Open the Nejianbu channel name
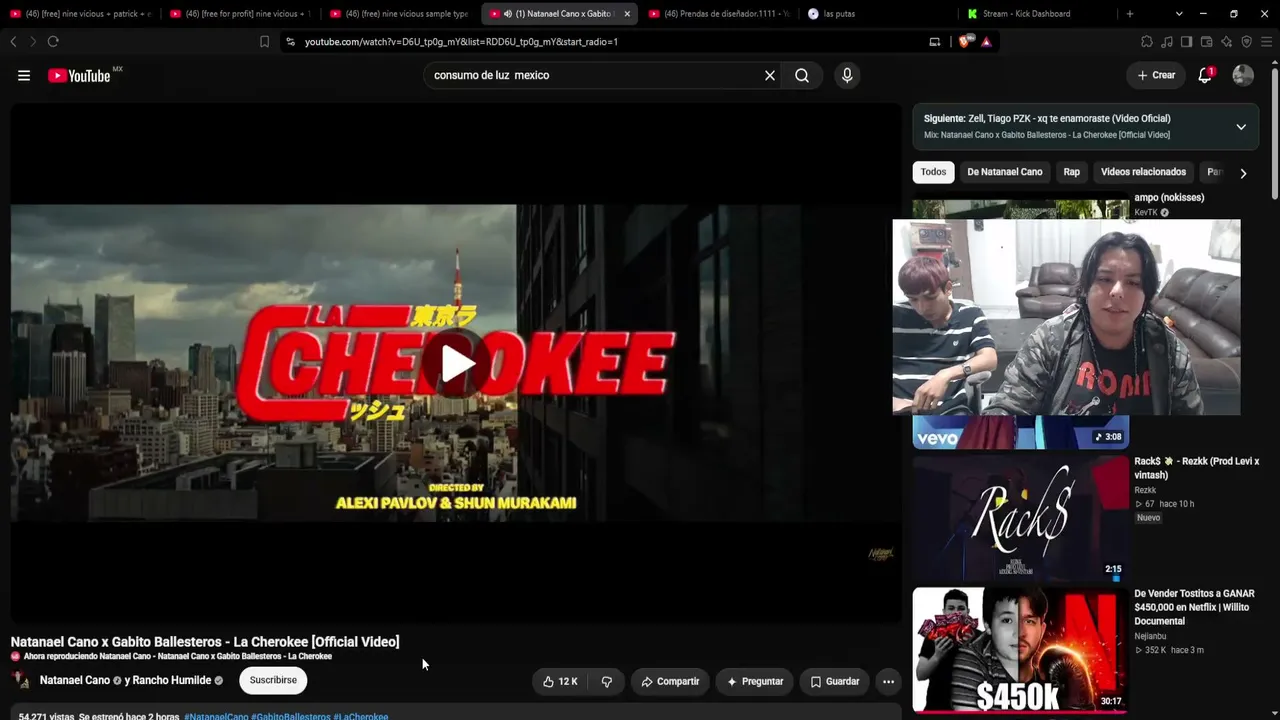This screenshot has height=720, width=1280. coord(1150,636)
